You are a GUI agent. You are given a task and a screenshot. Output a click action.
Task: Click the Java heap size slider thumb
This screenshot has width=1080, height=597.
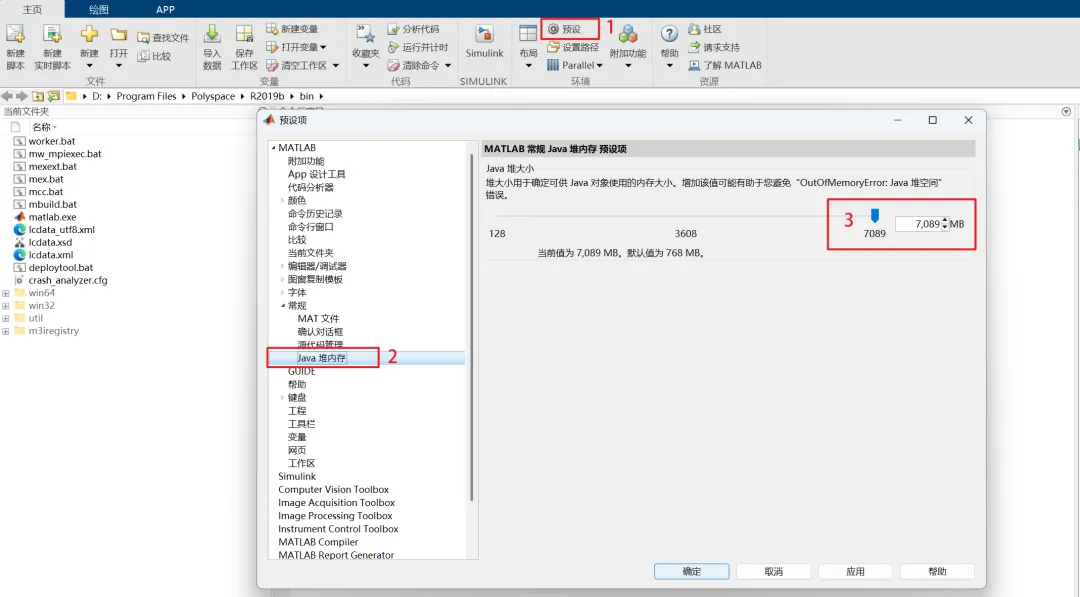875,216
